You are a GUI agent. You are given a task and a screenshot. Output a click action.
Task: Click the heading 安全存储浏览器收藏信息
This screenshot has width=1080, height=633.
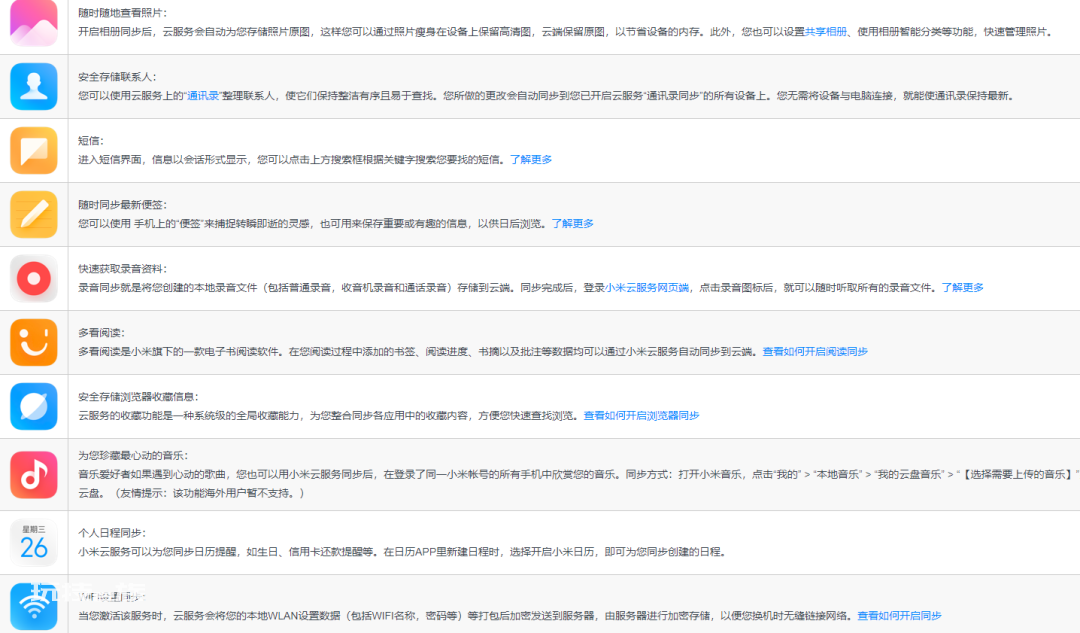(x=138, y=397)
